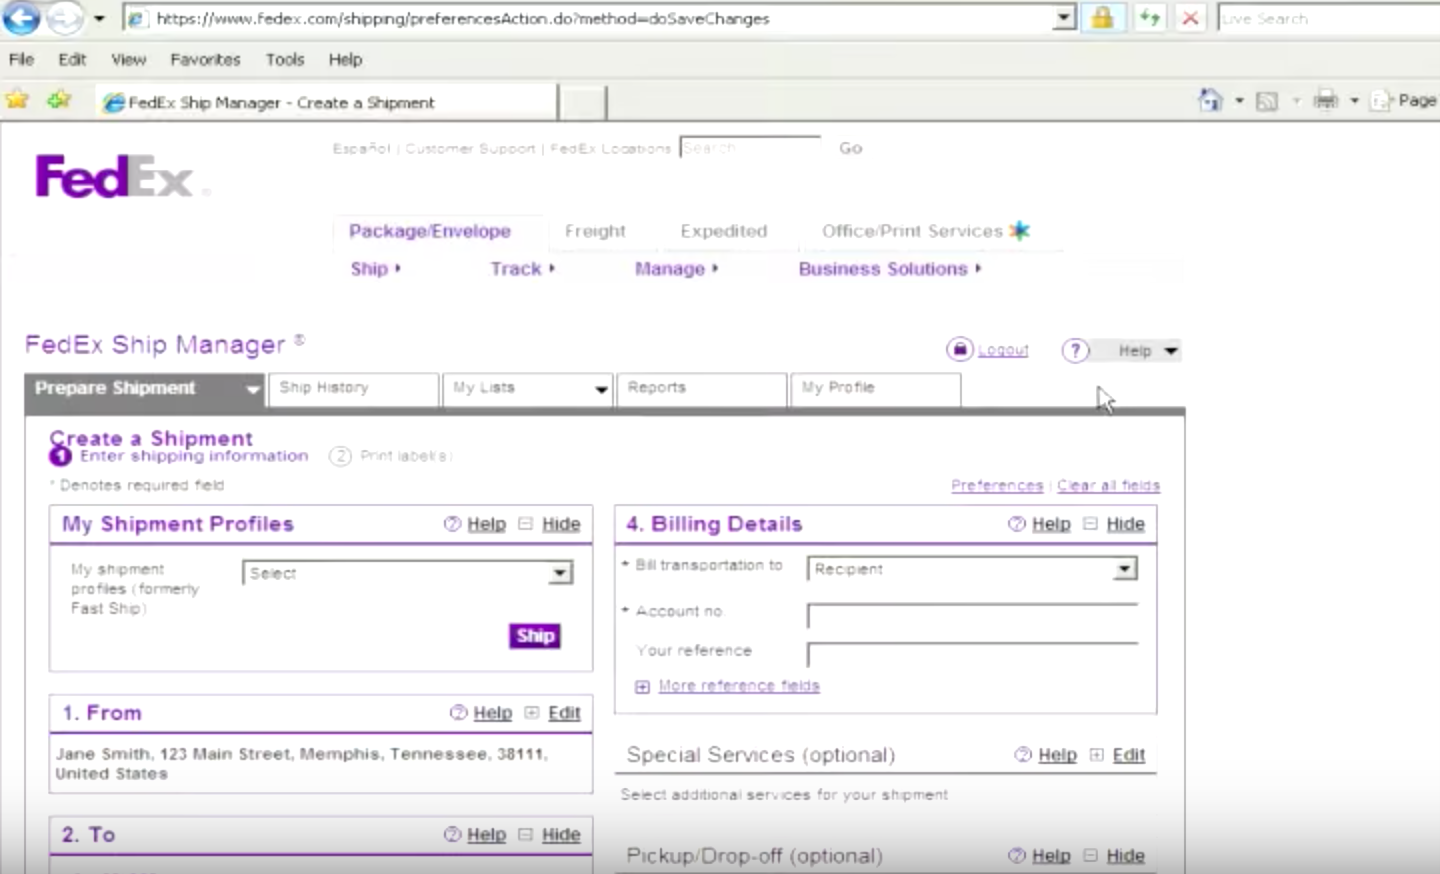Open the Prepare Shipment tab dropdown arrow
Viewport: 1440px width, 874px height.
253,390
